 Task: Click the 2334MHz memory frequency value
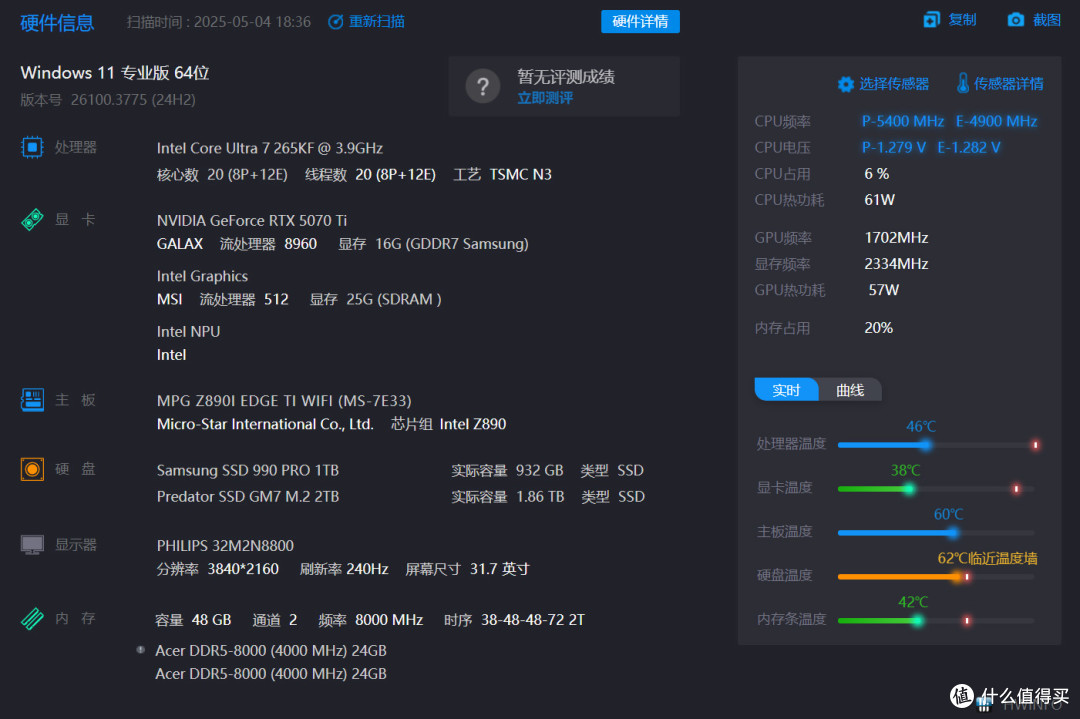tap(896, 264)
